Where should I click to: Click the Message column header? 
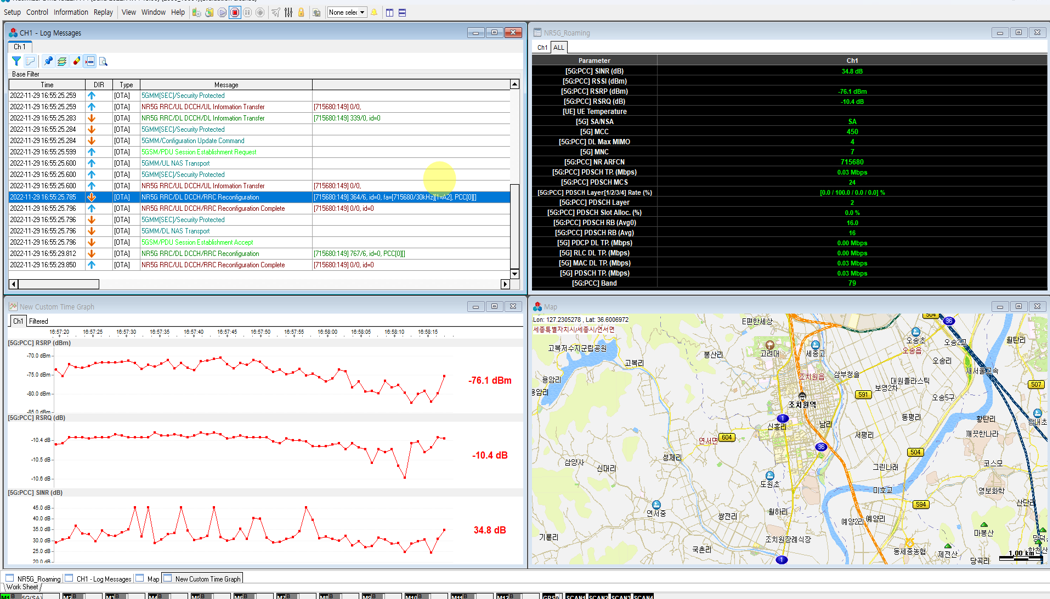226,85
